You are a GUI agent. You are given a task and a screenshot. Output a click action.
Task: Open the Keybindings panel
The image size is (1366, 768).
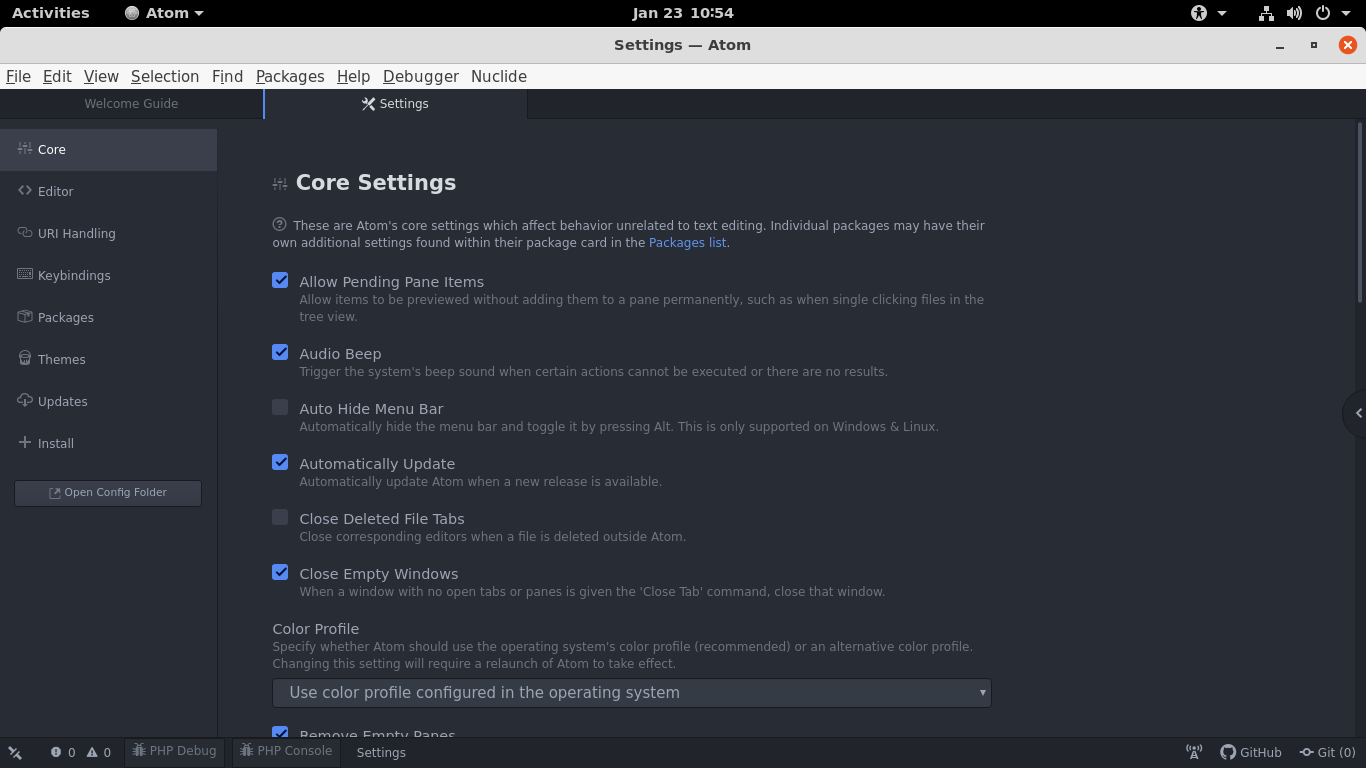[x=108, y=275]
